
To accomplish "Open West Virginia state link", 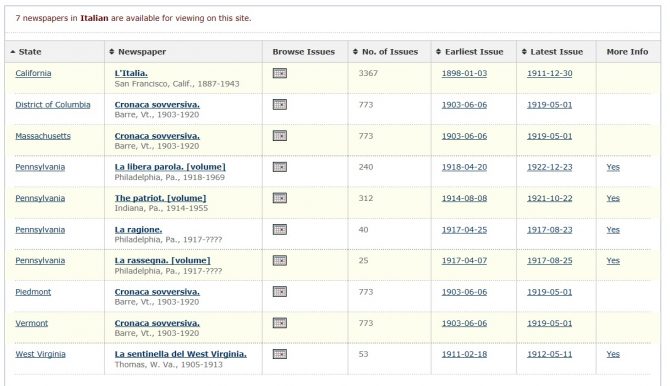I will point(41,354).
